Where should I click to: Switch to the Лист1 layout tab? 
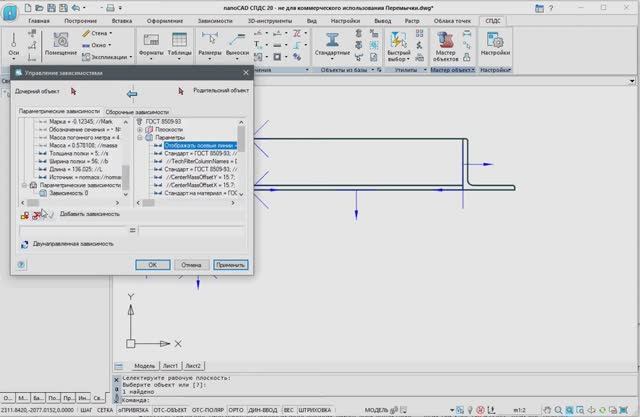pos(170,366)
